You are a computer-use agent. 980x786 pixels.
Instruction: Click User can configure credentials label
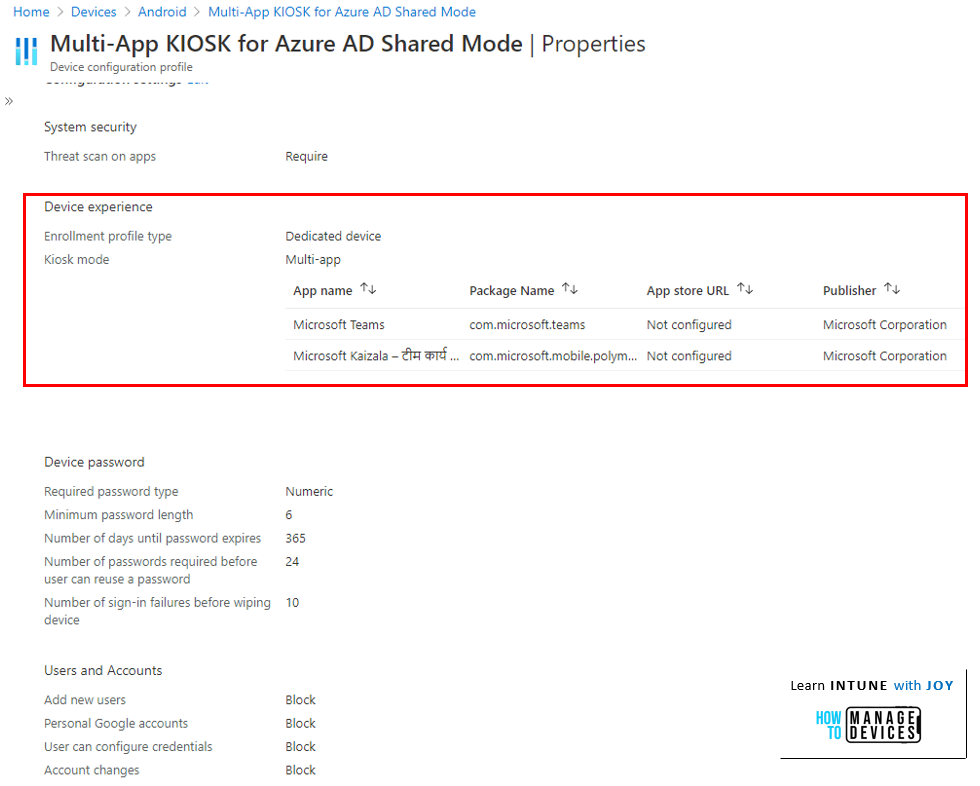tap(128, 747)
